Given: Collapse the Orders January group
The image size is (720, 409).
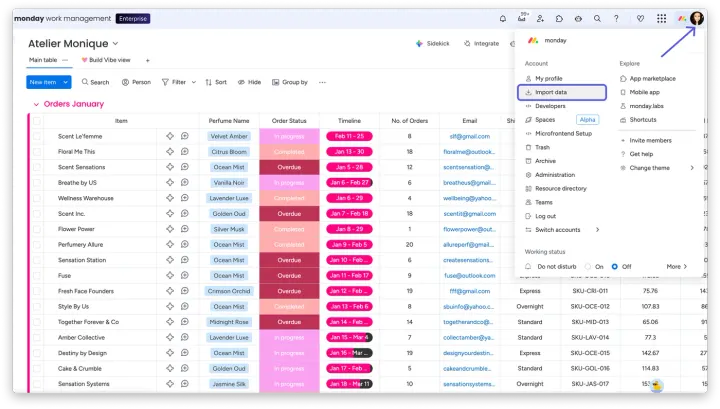Looking at the screenshot, I should (36, 104).
